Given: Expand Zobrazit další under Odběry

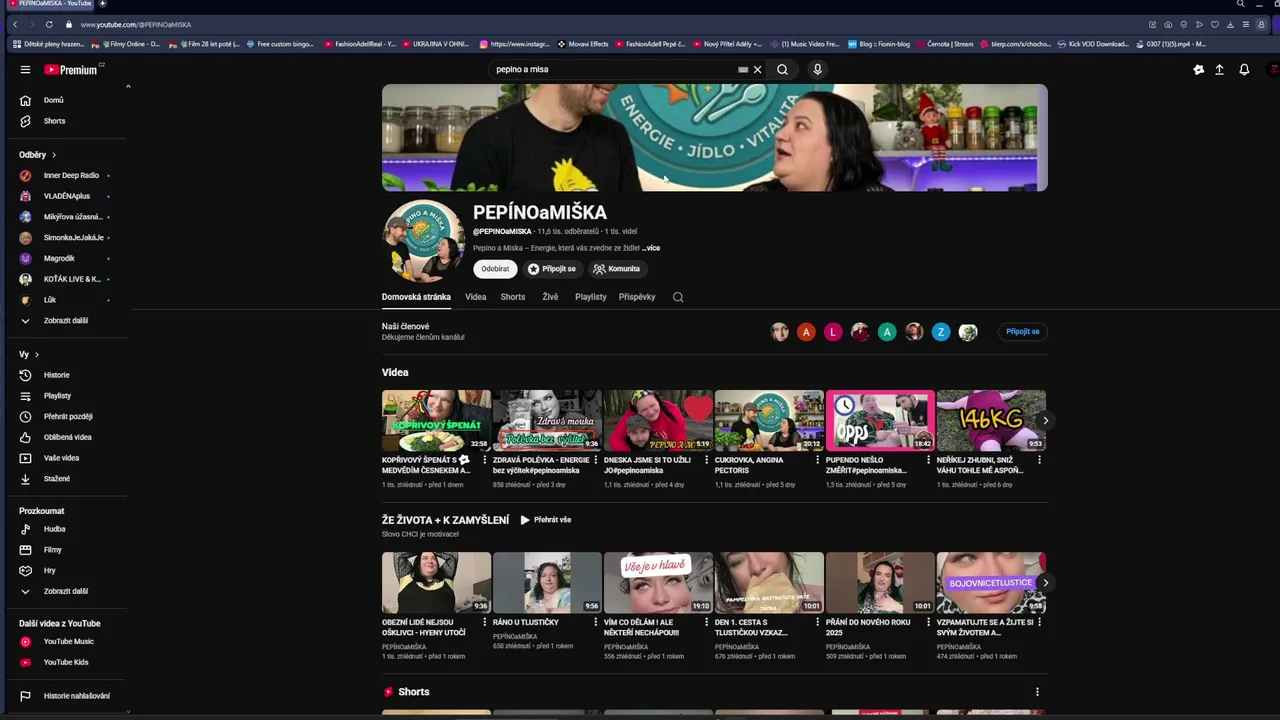Looking at the screenshot, I should [65, 321].
